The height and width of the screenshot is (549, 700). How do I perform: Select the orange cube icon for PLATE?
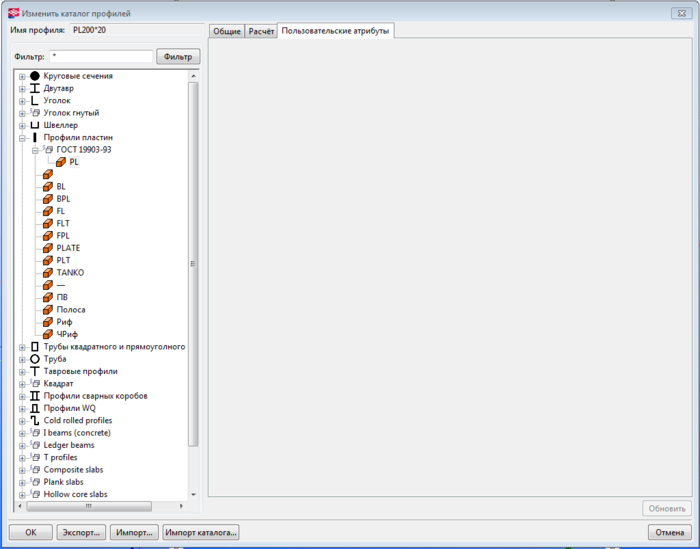pos(48,248)
